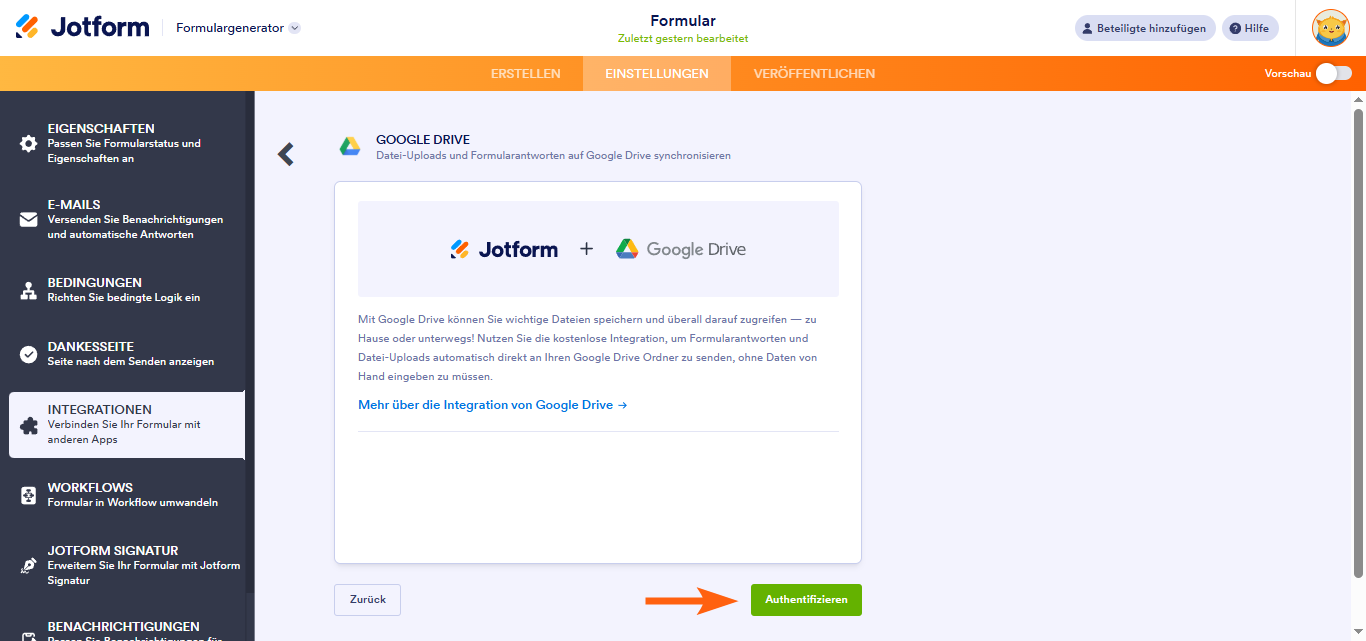Open the Hilfe button

click(x=1250, y=28)
